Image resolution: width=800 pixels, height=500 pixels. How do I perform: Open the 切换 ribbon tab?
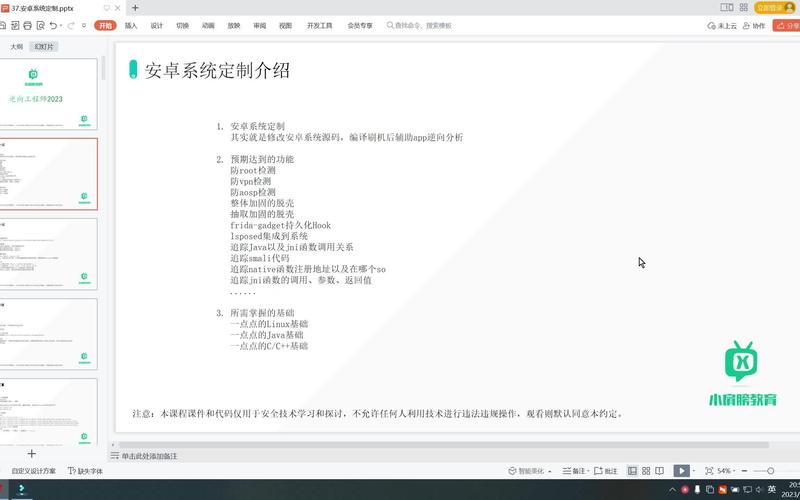click(183, 26)
